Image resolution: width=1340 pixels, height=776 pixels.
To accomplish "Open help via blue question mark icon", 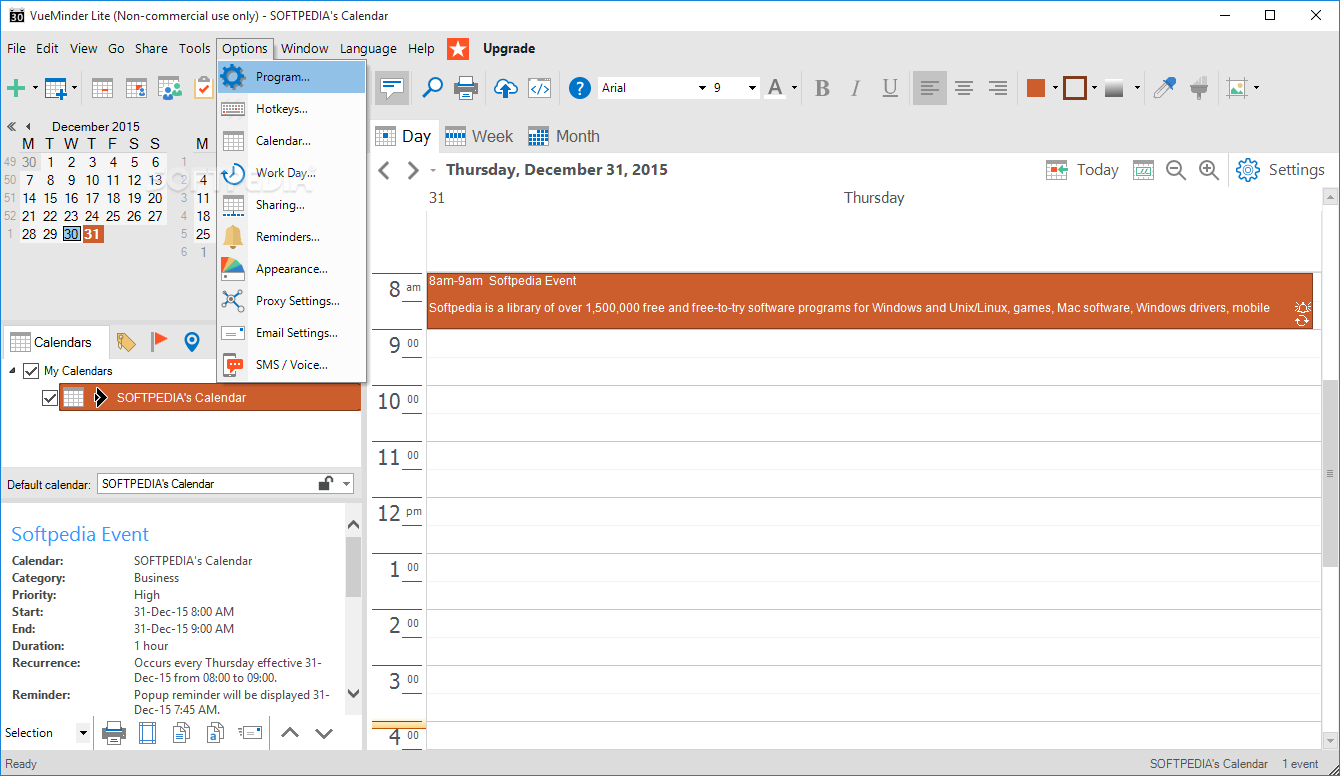I will point(580,88).
